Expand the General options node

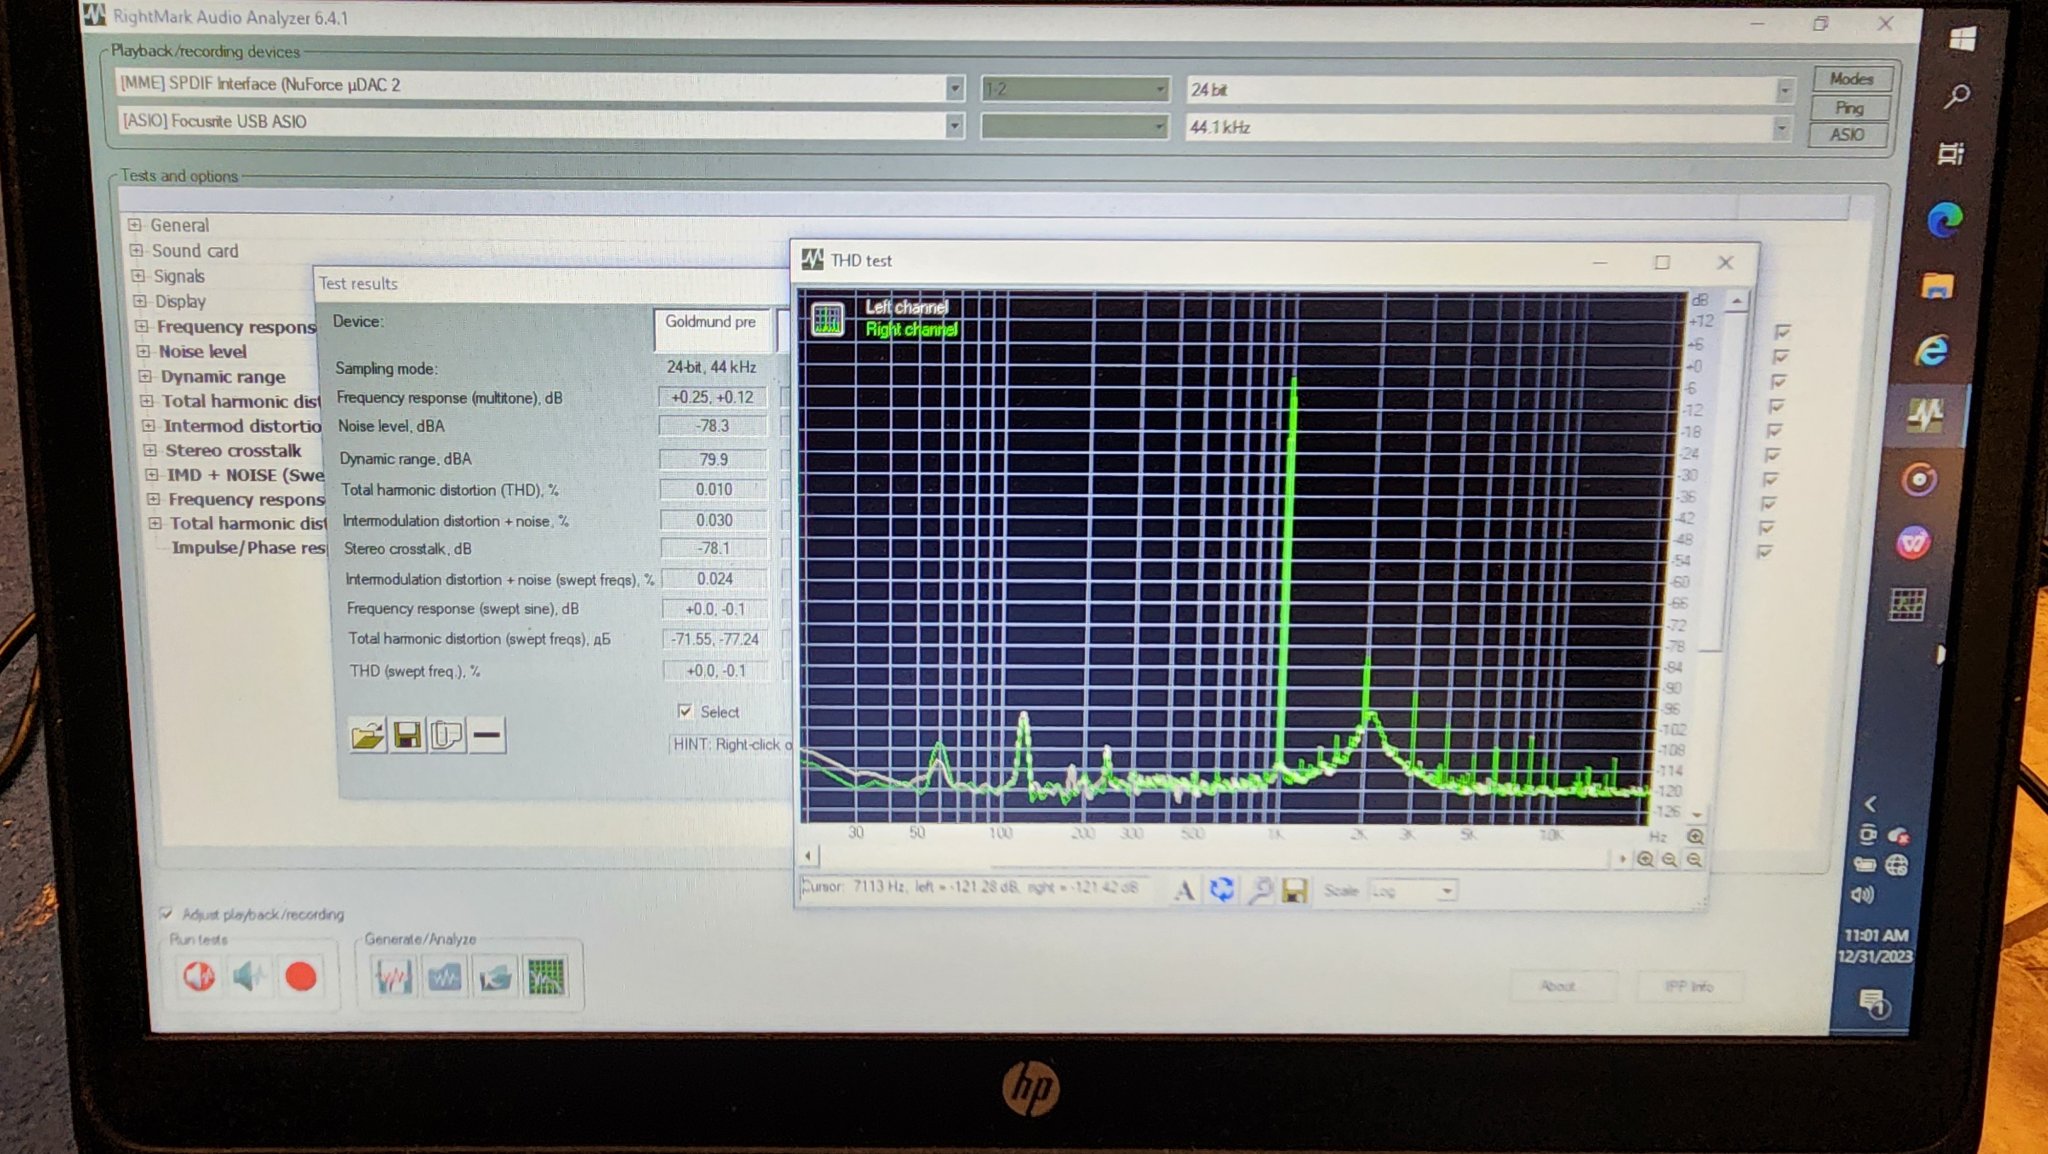coord(135,225)
